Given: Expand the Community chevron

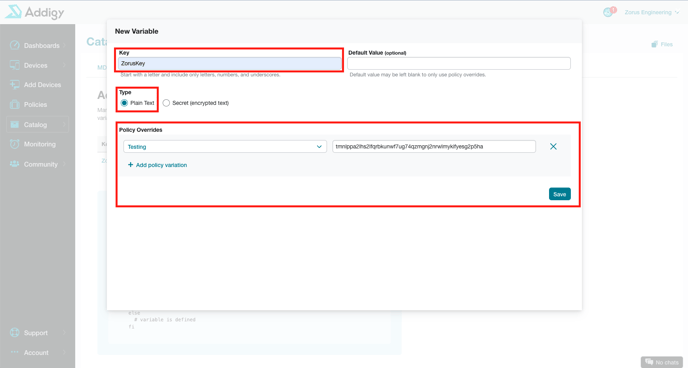Looking at the screenshot, I should [64, 164].
